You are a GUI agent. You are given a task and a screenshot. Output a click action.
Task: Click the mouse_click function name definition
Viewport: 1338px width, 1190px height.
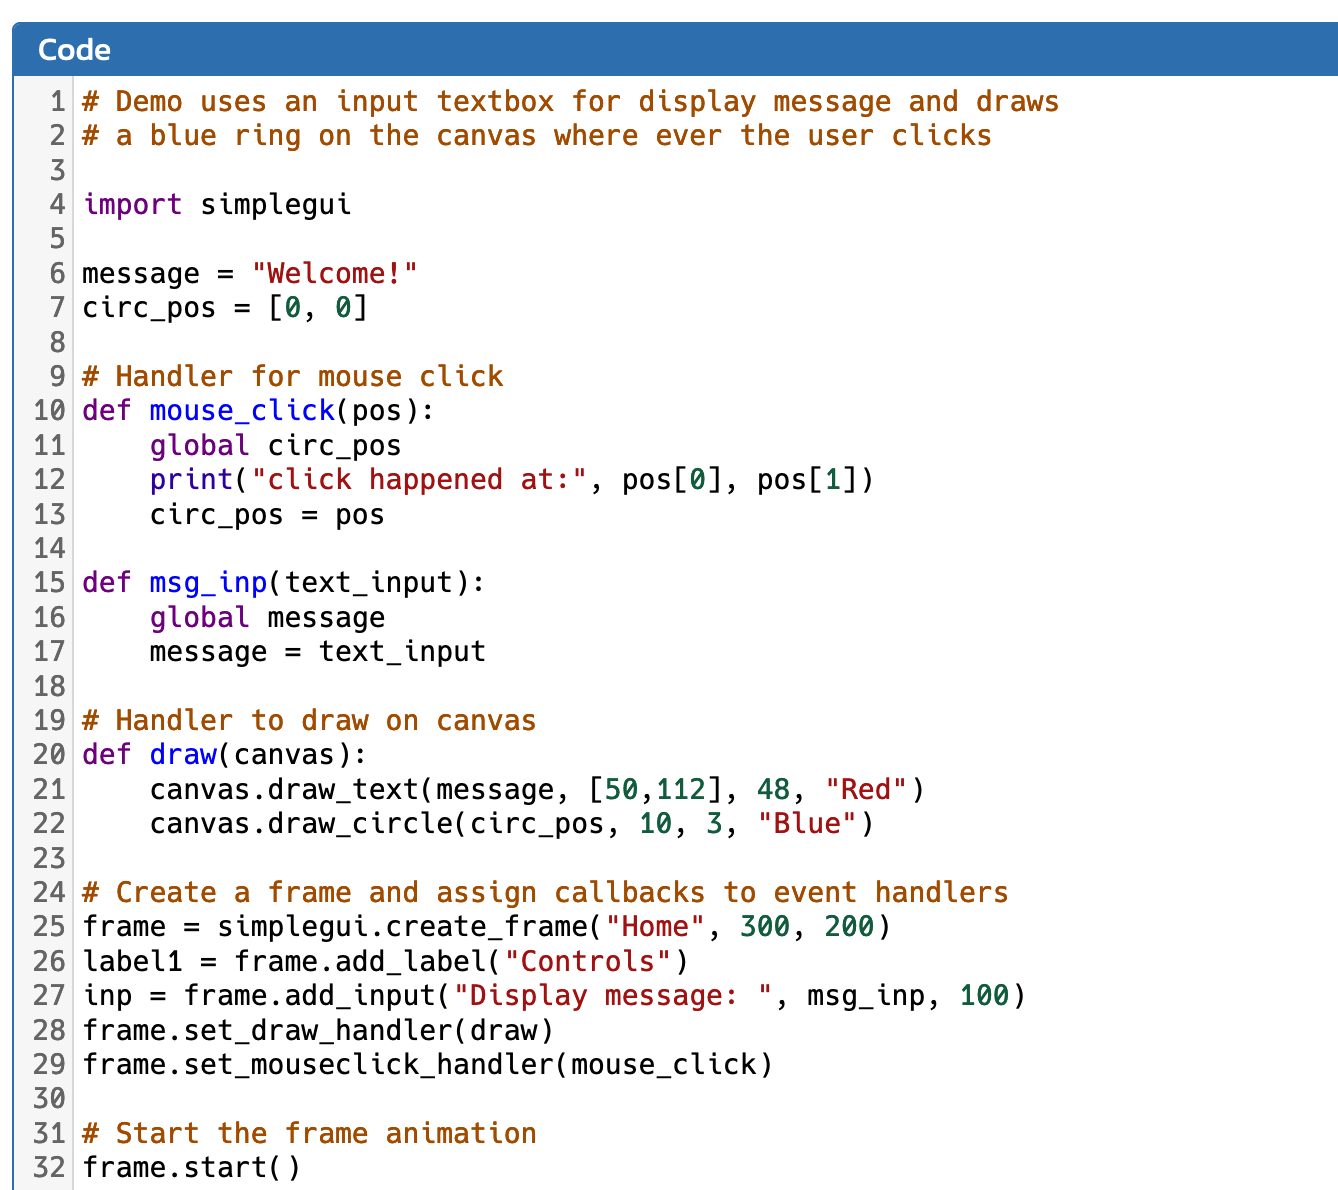click(242, 411)
